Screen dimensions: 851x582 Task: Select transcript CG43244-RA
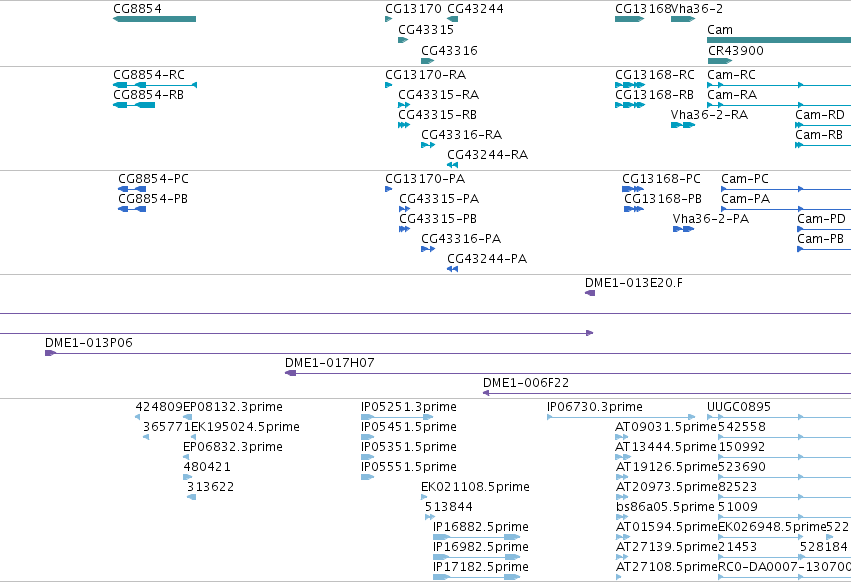(x=487, y=155)
